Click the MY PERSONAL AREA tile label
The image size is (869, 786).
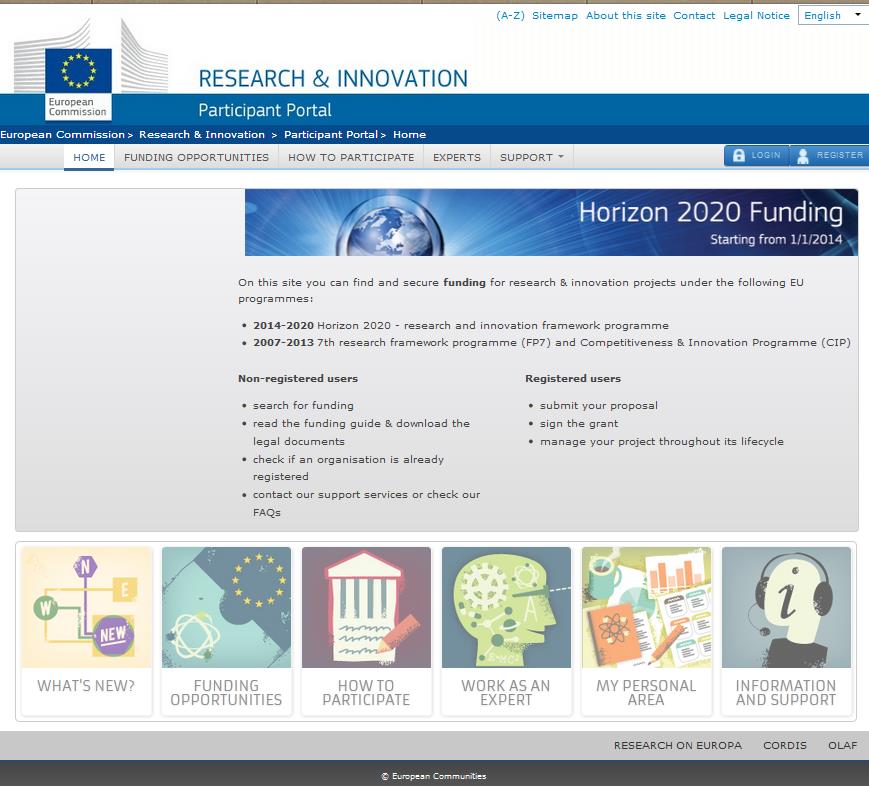(x=646, y=693)
